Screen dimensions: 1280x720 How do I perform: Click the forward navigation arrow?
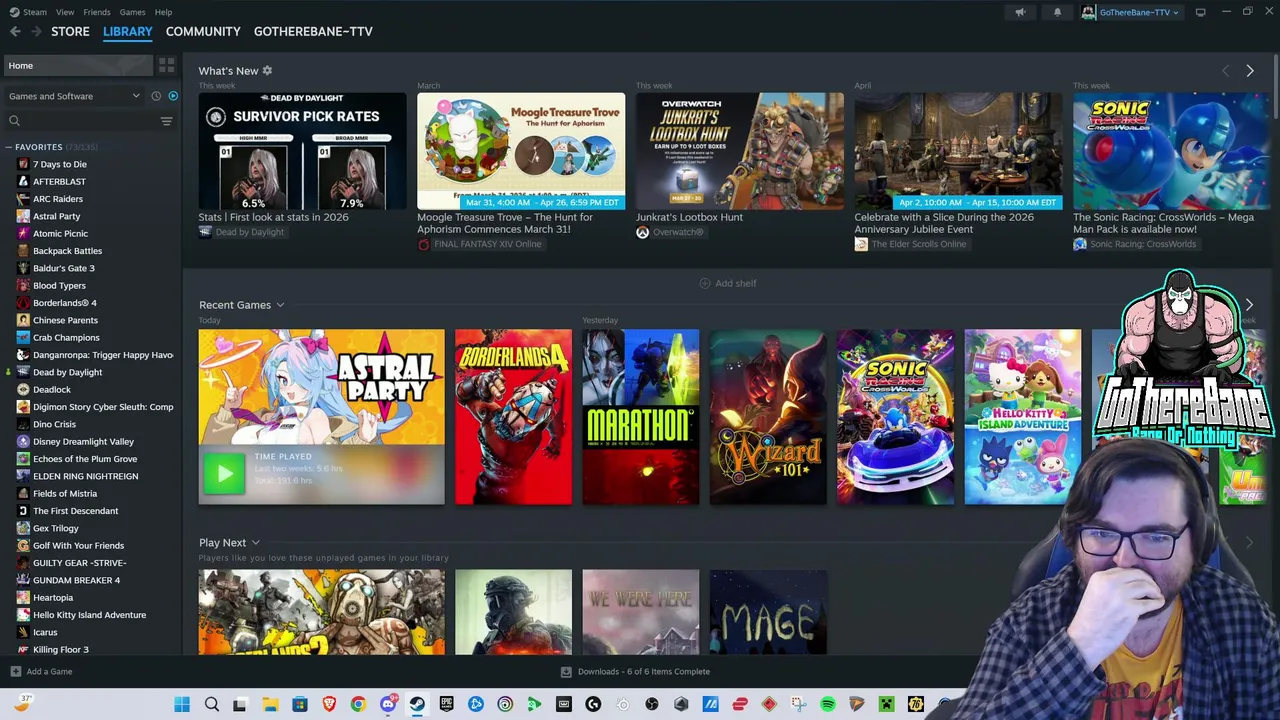coord(36,31)
